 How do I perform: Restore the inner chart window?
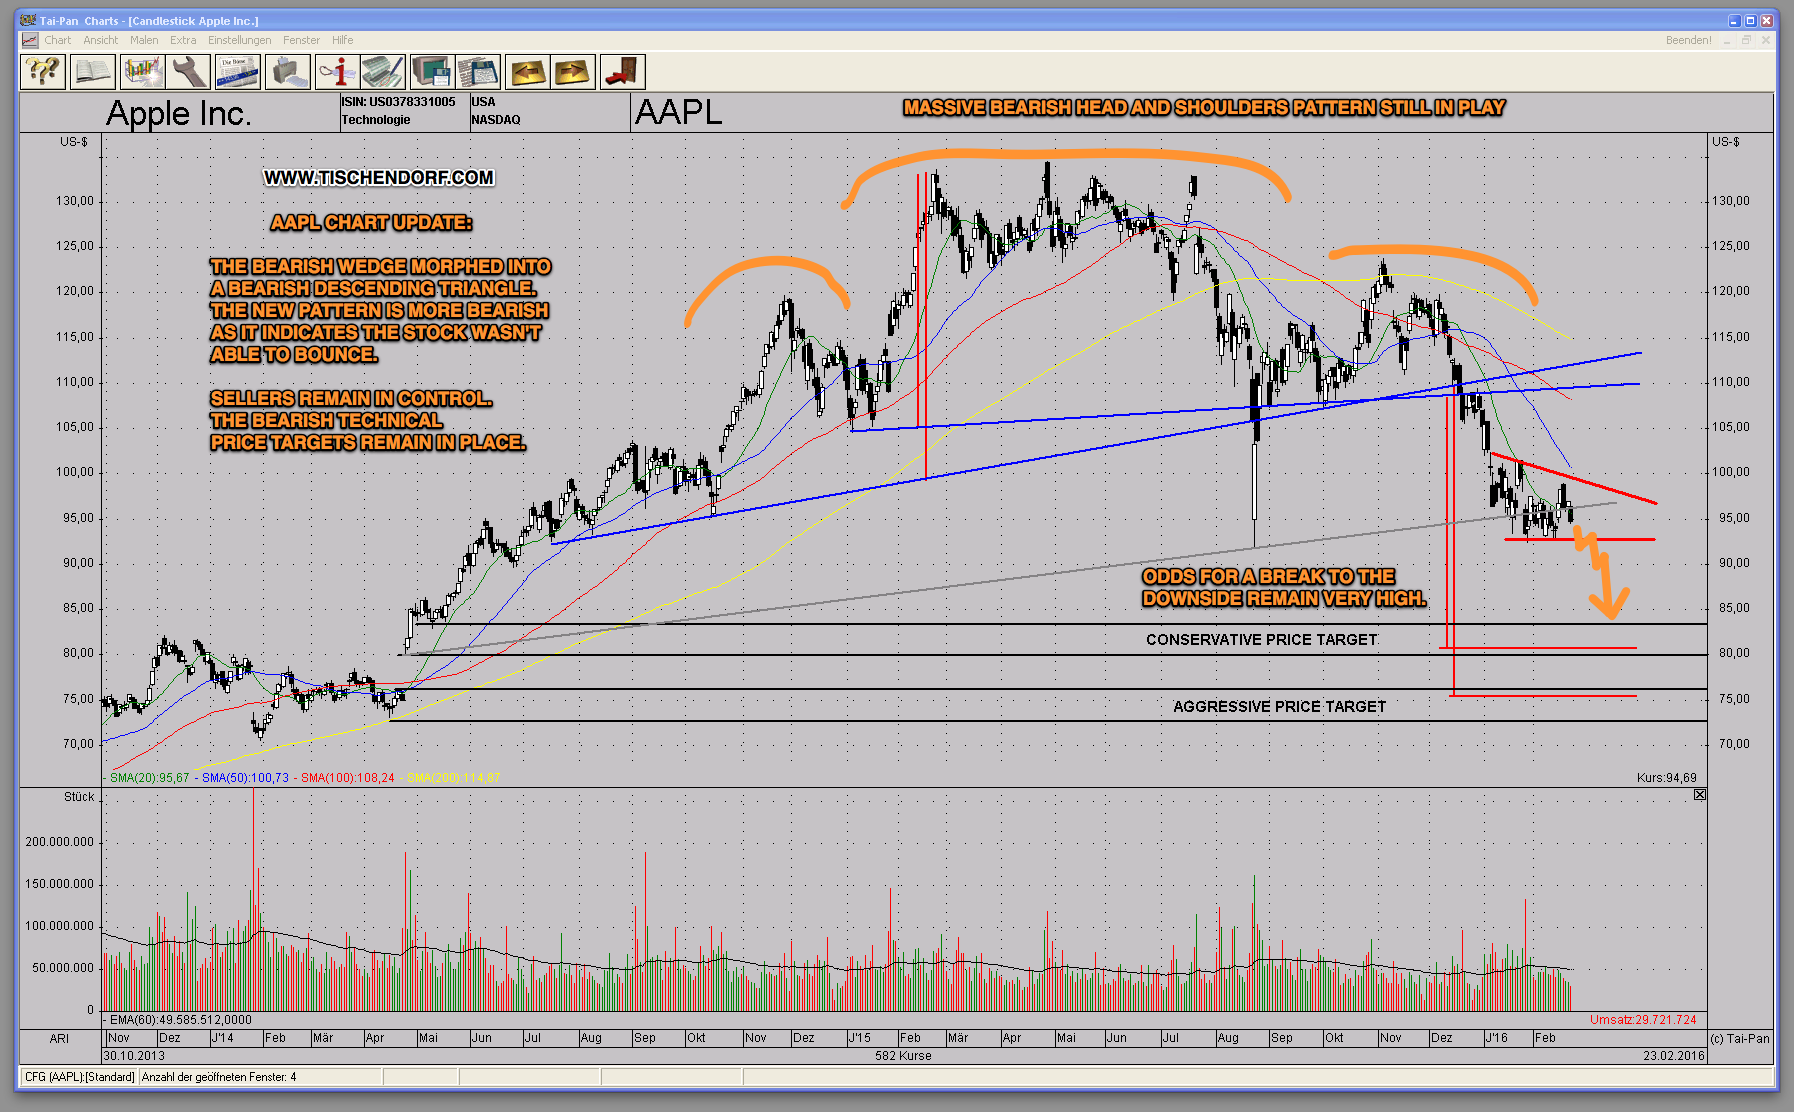click(x=1747, y=40)
